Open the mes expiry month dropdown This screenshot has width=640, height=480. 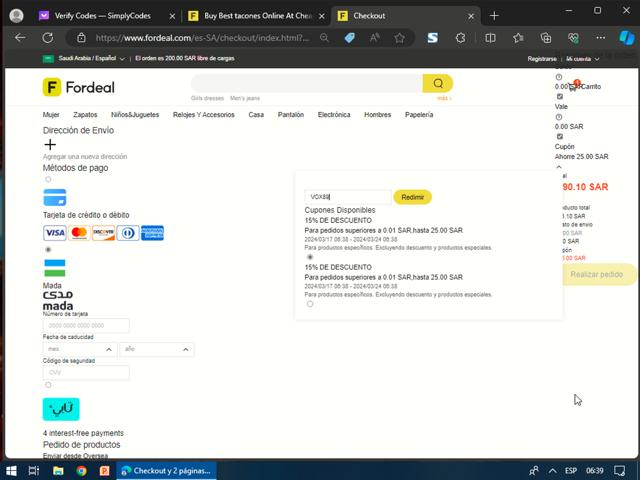[80, 349]
